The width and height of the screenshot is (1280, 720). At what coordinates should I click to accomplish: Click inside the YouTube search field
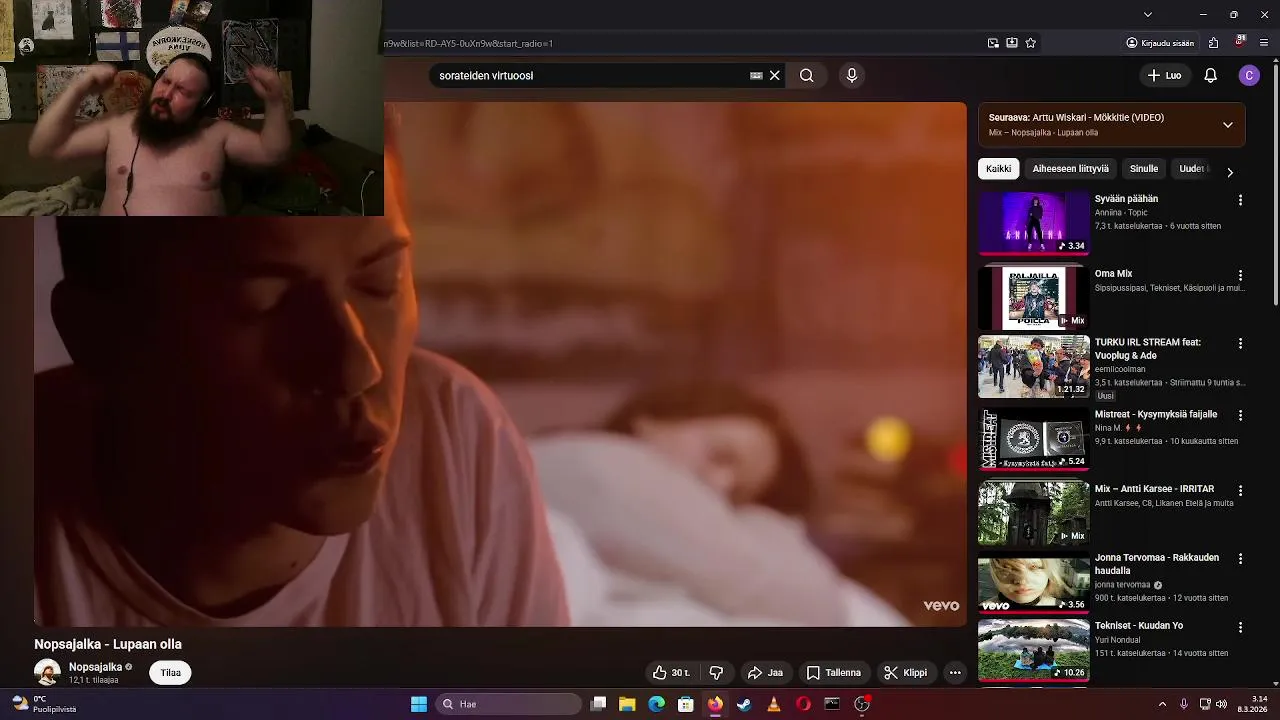(590, 75)
